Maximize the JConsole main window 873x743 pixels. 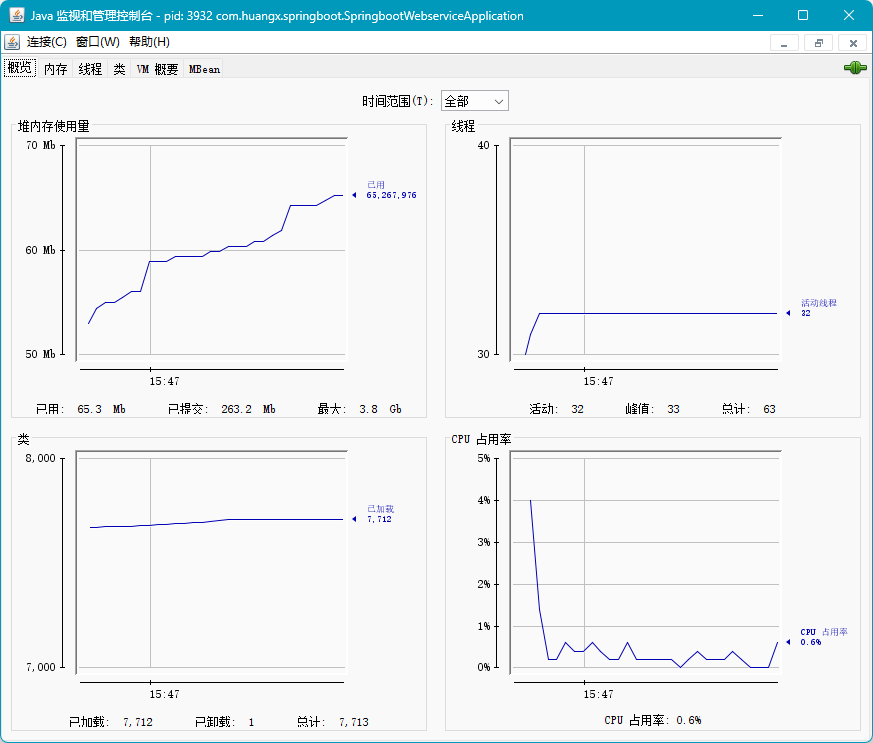click(803, 15)
